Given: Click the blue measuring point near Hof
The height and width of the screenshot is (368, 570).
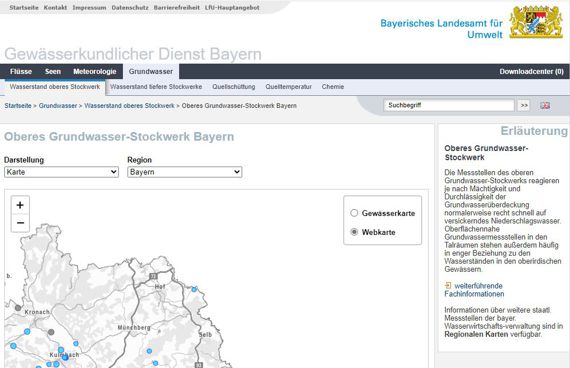Looking at the screenshot, I should pos(194,289).
